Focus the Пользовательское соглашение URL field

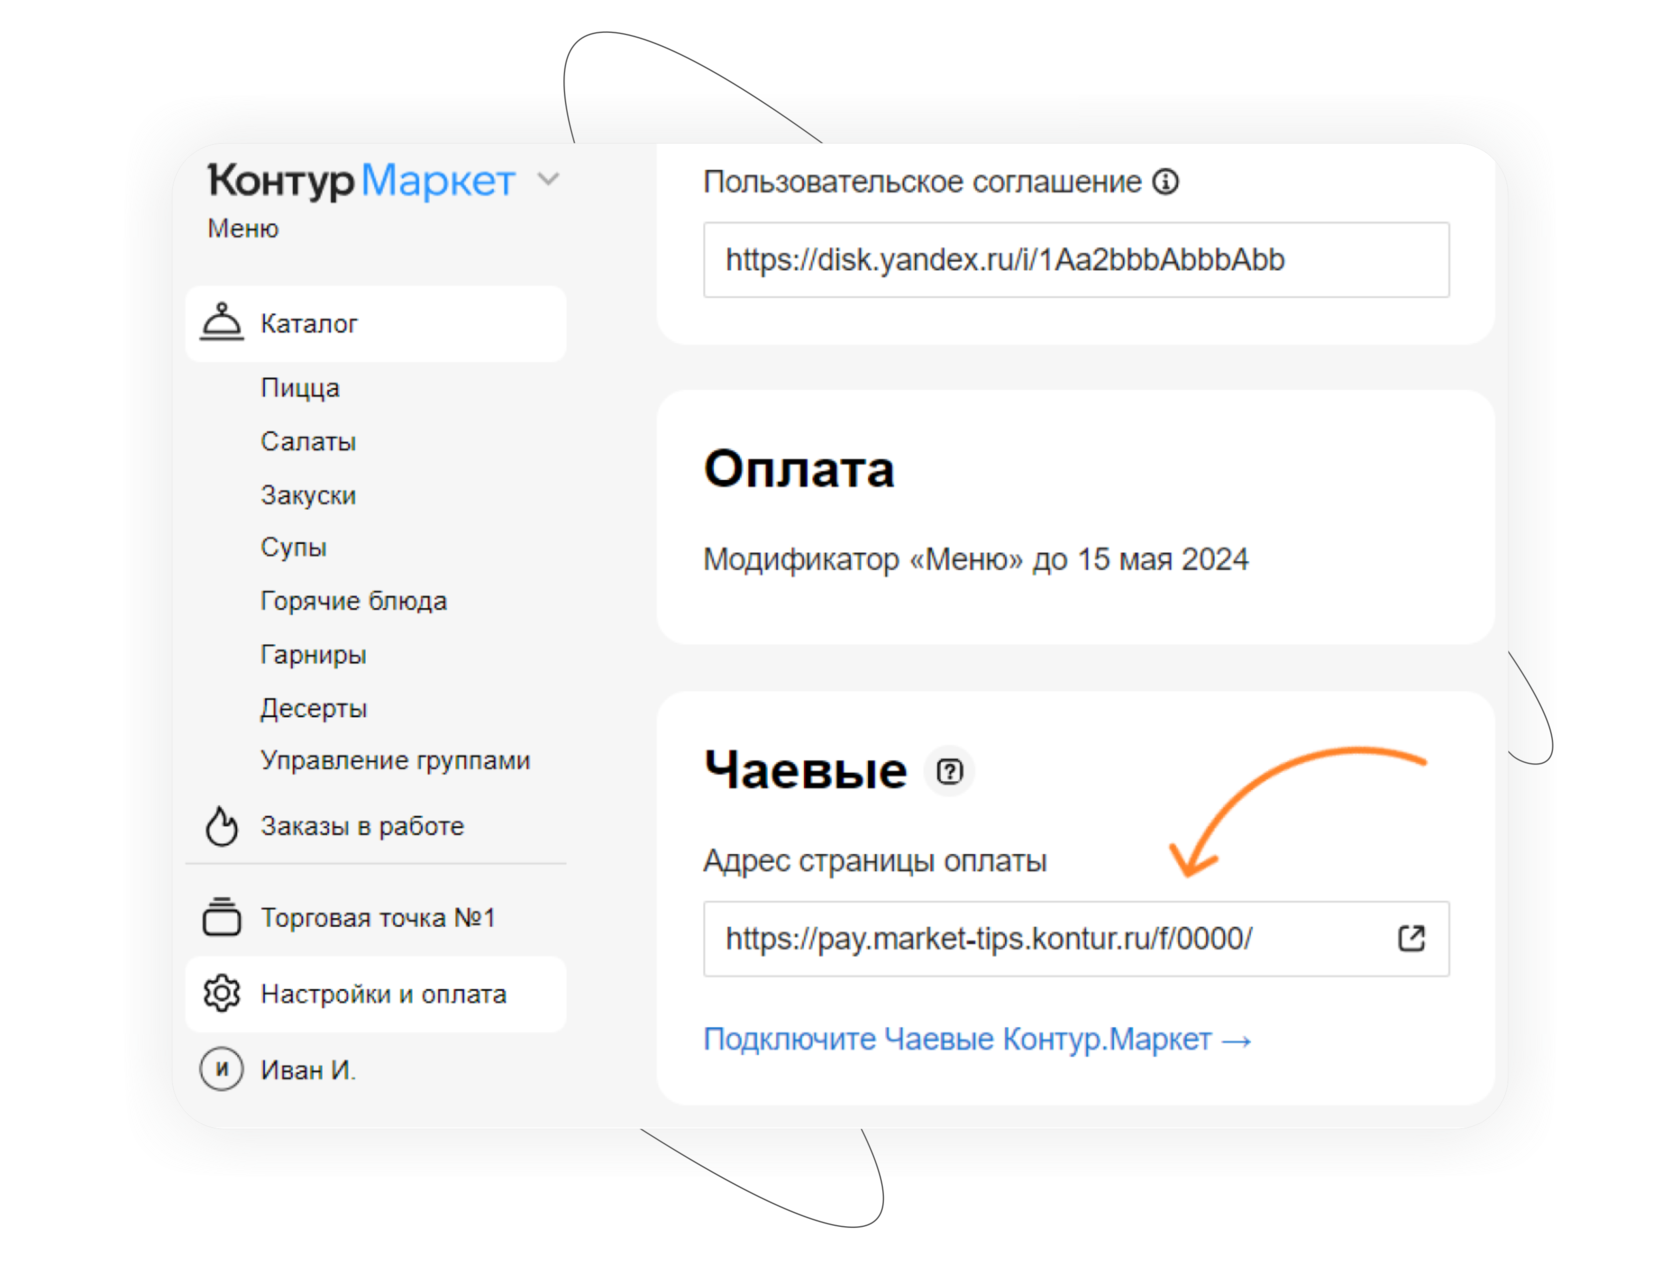click(1076, 260)
